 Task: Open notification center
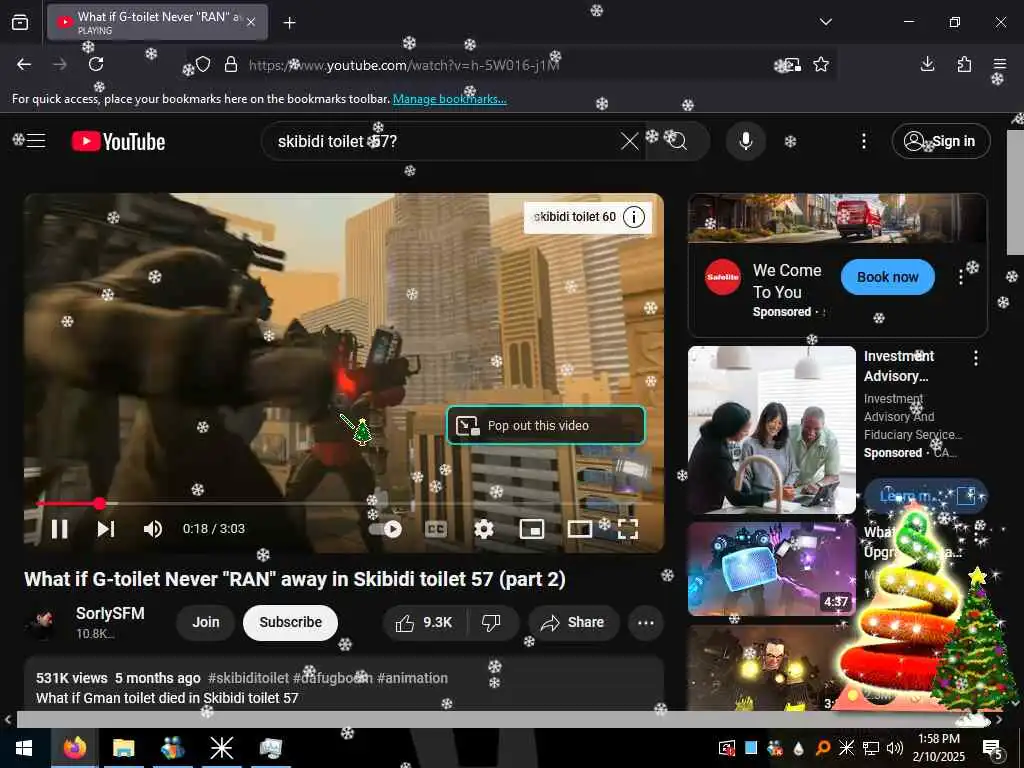tap(993, 749)
